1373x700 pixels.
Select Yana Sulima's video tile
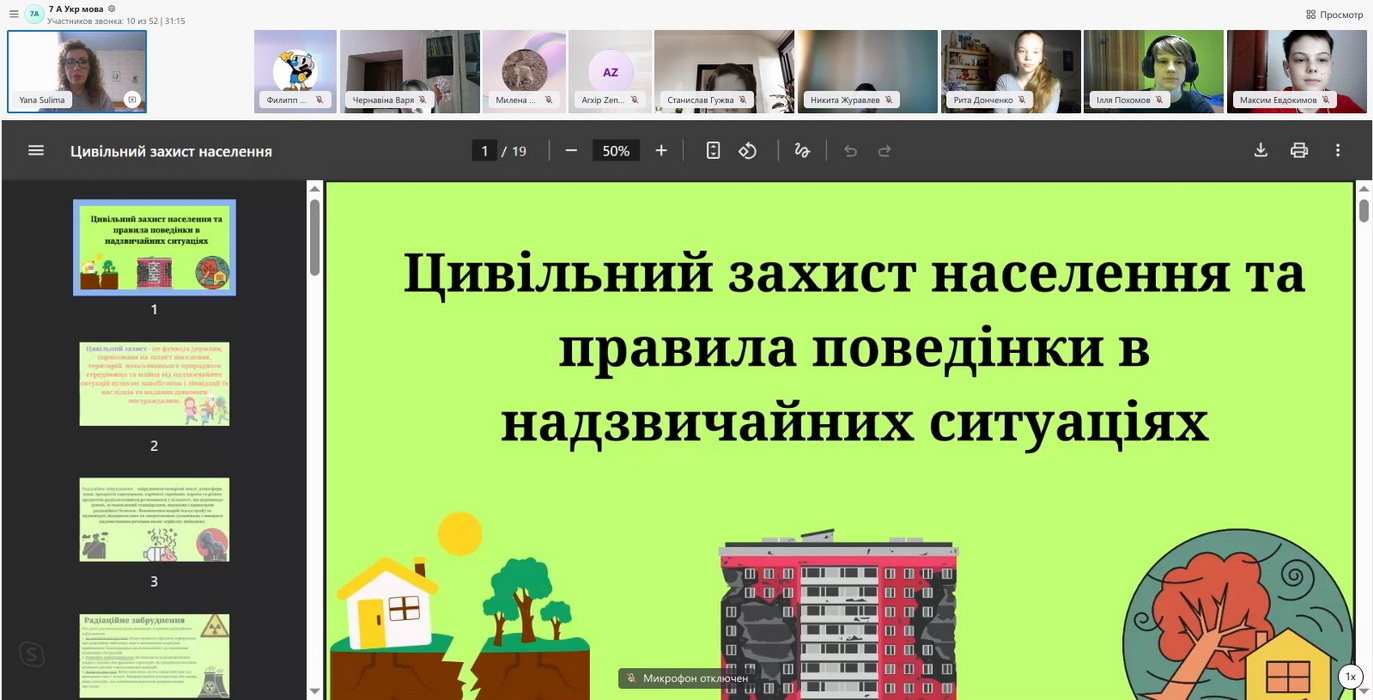click(x=77, y=71)
